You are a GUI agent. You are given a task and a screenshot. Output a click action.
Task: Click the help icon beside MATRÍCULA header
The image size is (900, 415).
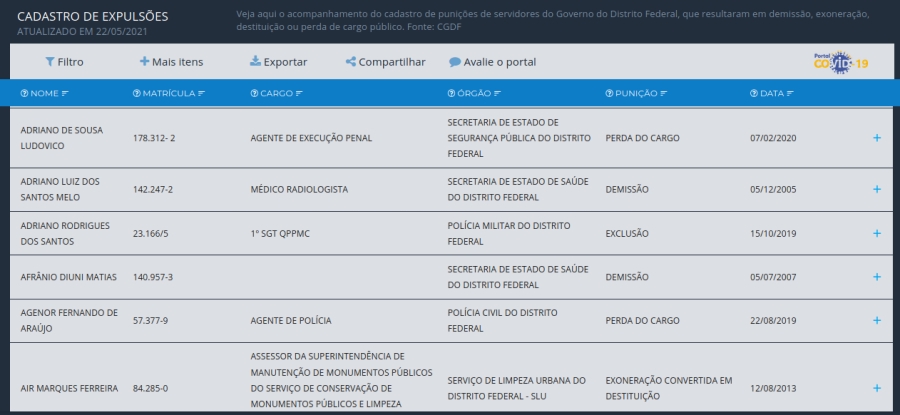tap(136, 93)
